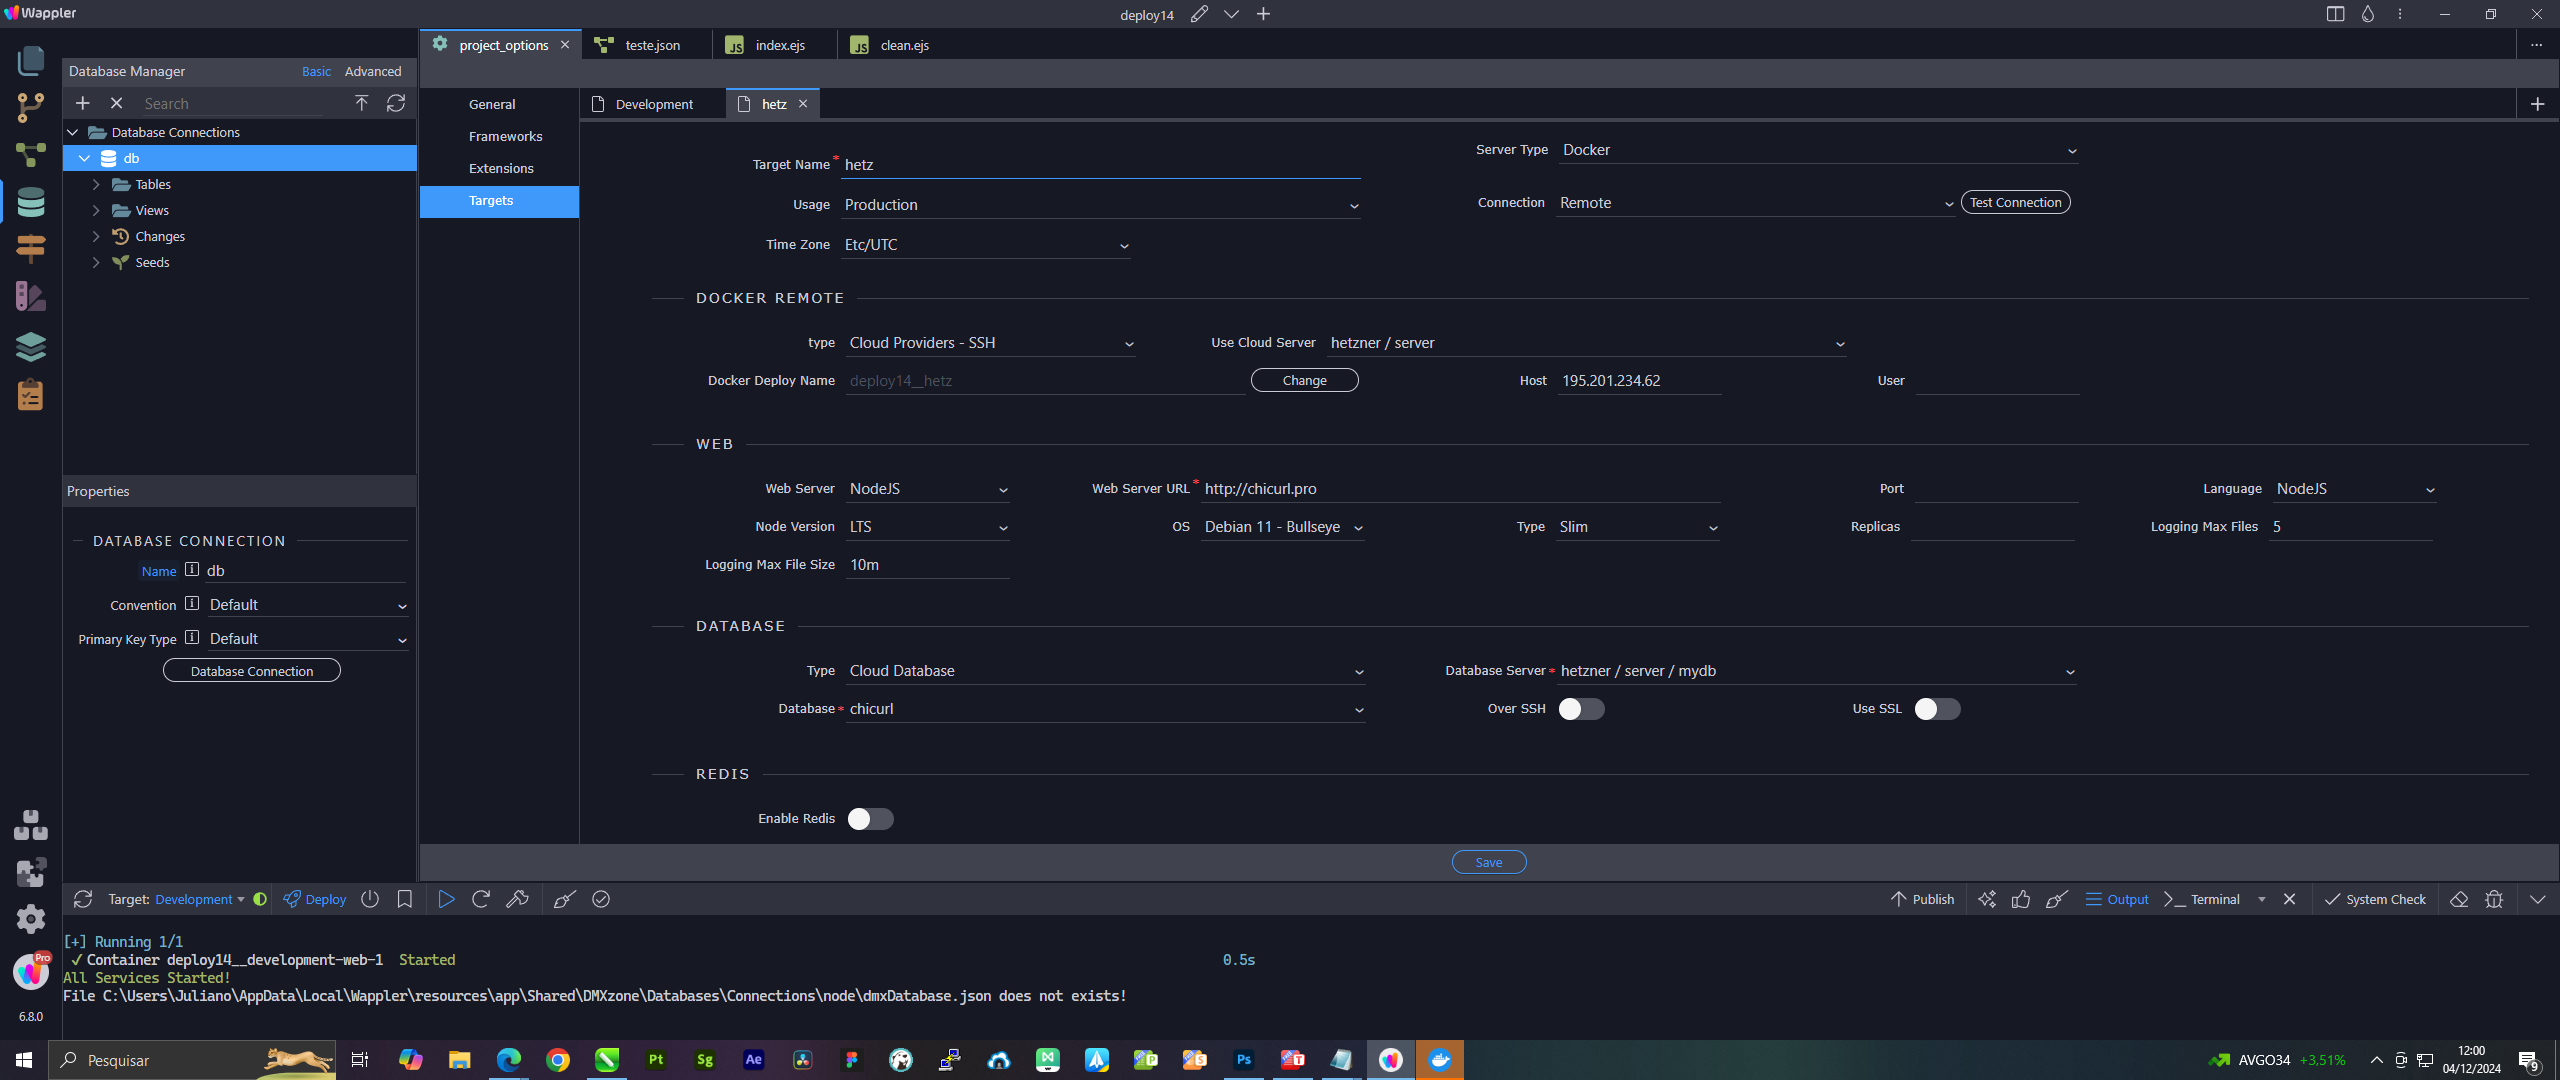Open the Theme Manager swatches icon
The image size is (2560, 1080).
(31, 296)
